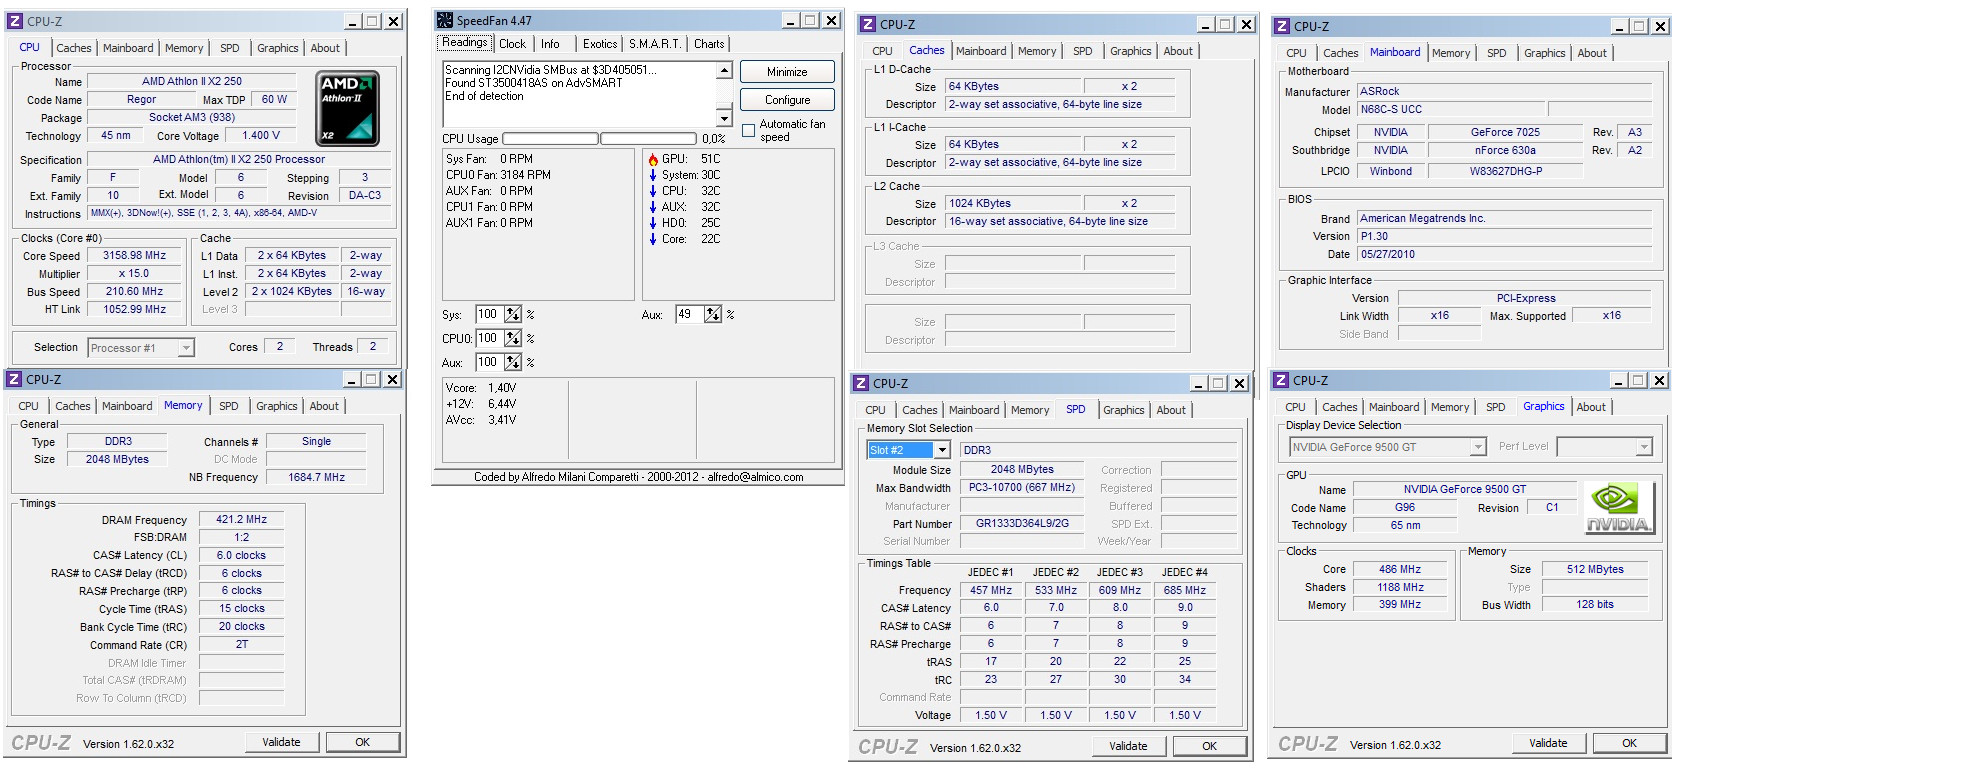
Task: Click the HD0 temperature down-arrow icon
Action: pos(653,223)
